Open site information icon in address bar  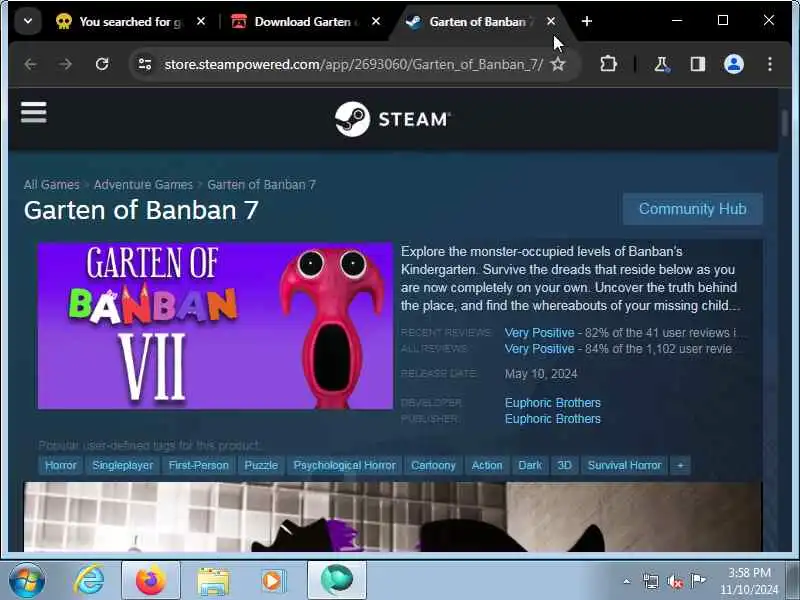[x=145, y=64]
